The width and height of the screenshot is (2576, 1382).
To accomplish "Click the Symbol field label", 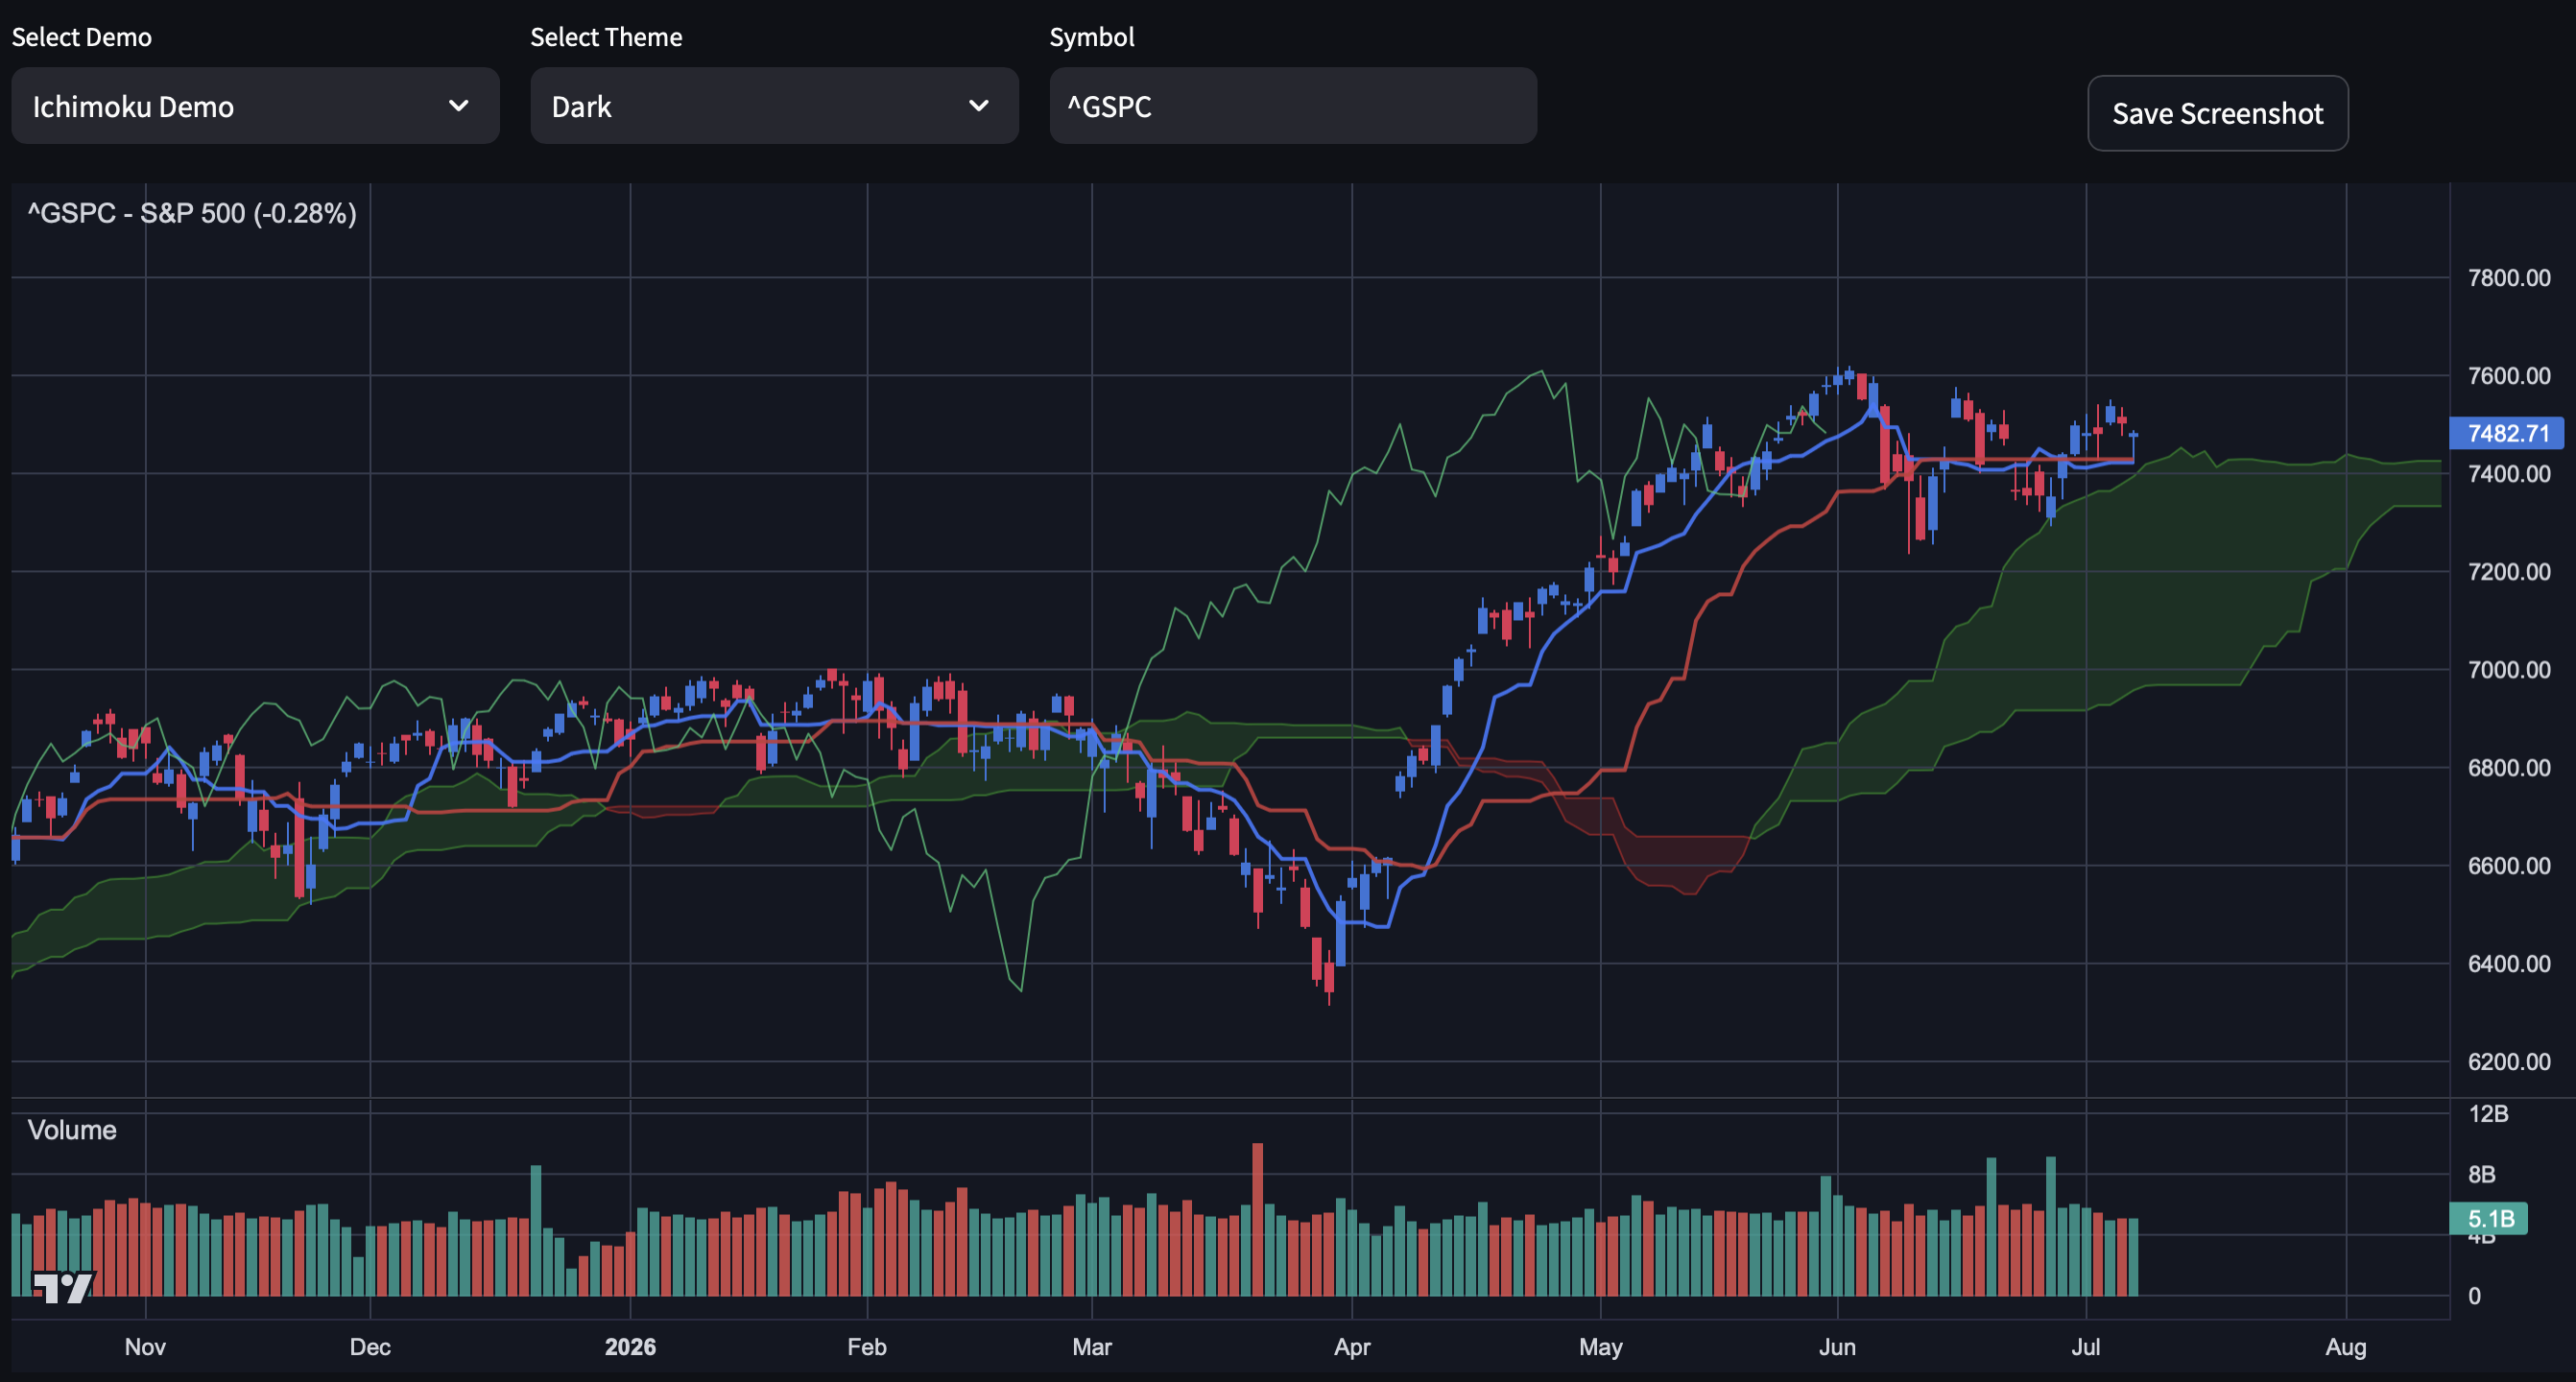I will coord(1092,37).
